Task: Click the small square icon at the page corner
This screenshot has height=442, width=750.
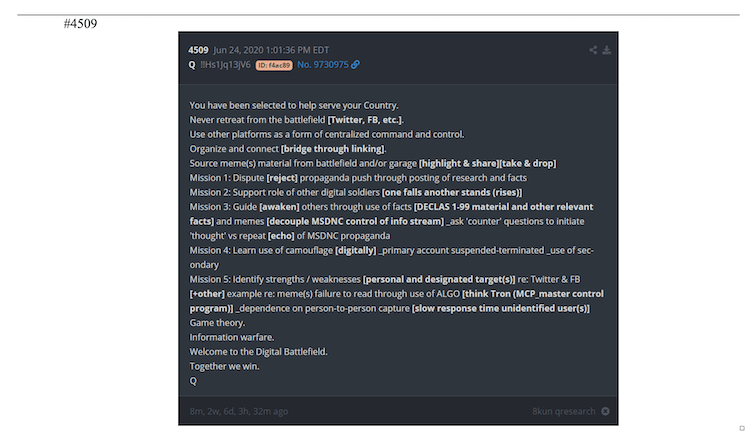Action: tap(742, 428)
